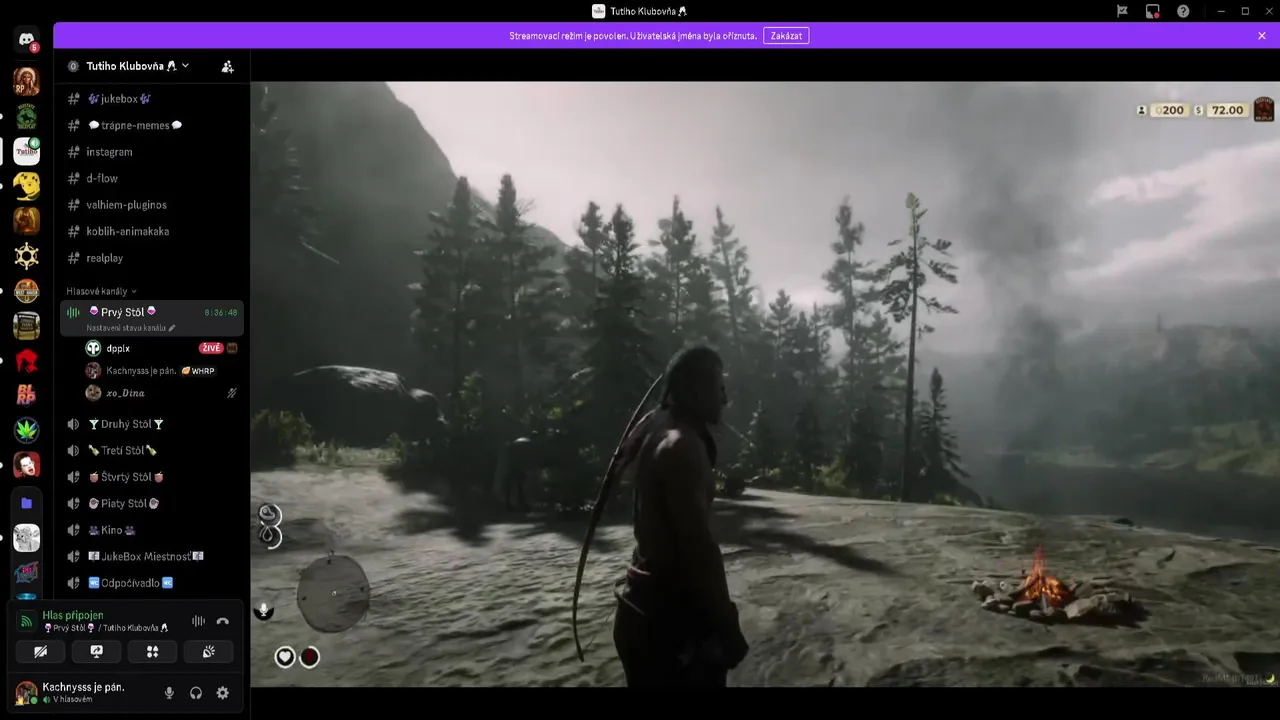Click the stream video of the game
The width and height of the screenshot is (1280, 720).
[765, 384]
